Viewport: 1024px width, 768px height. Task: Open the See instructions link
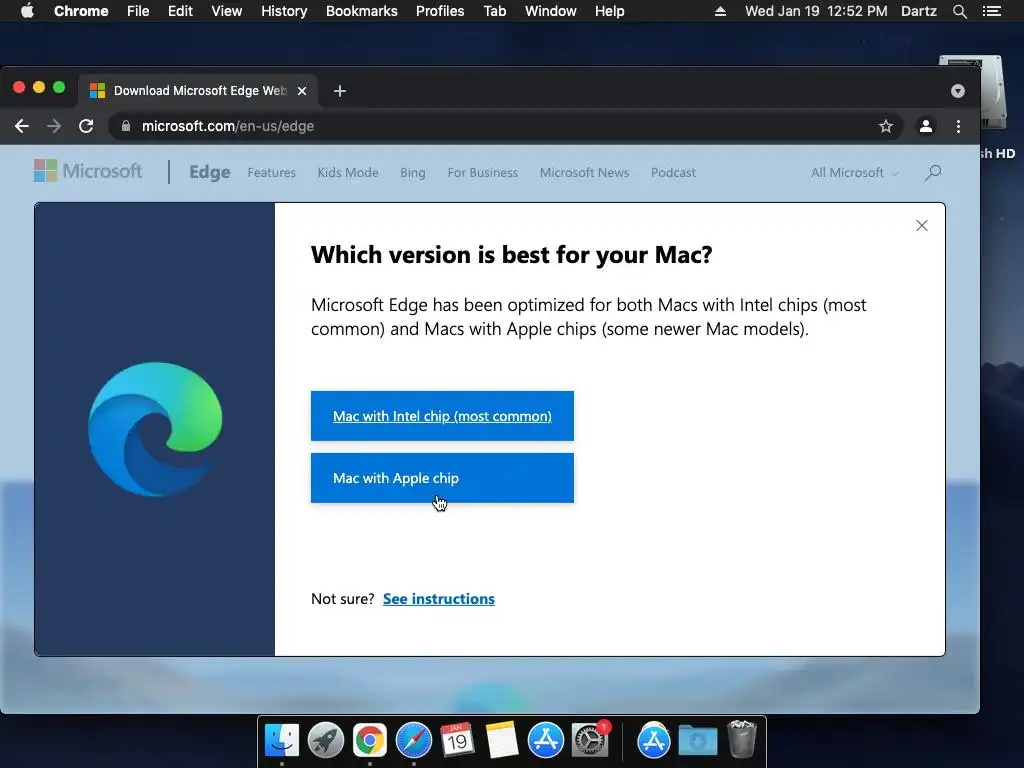(439, 599)
